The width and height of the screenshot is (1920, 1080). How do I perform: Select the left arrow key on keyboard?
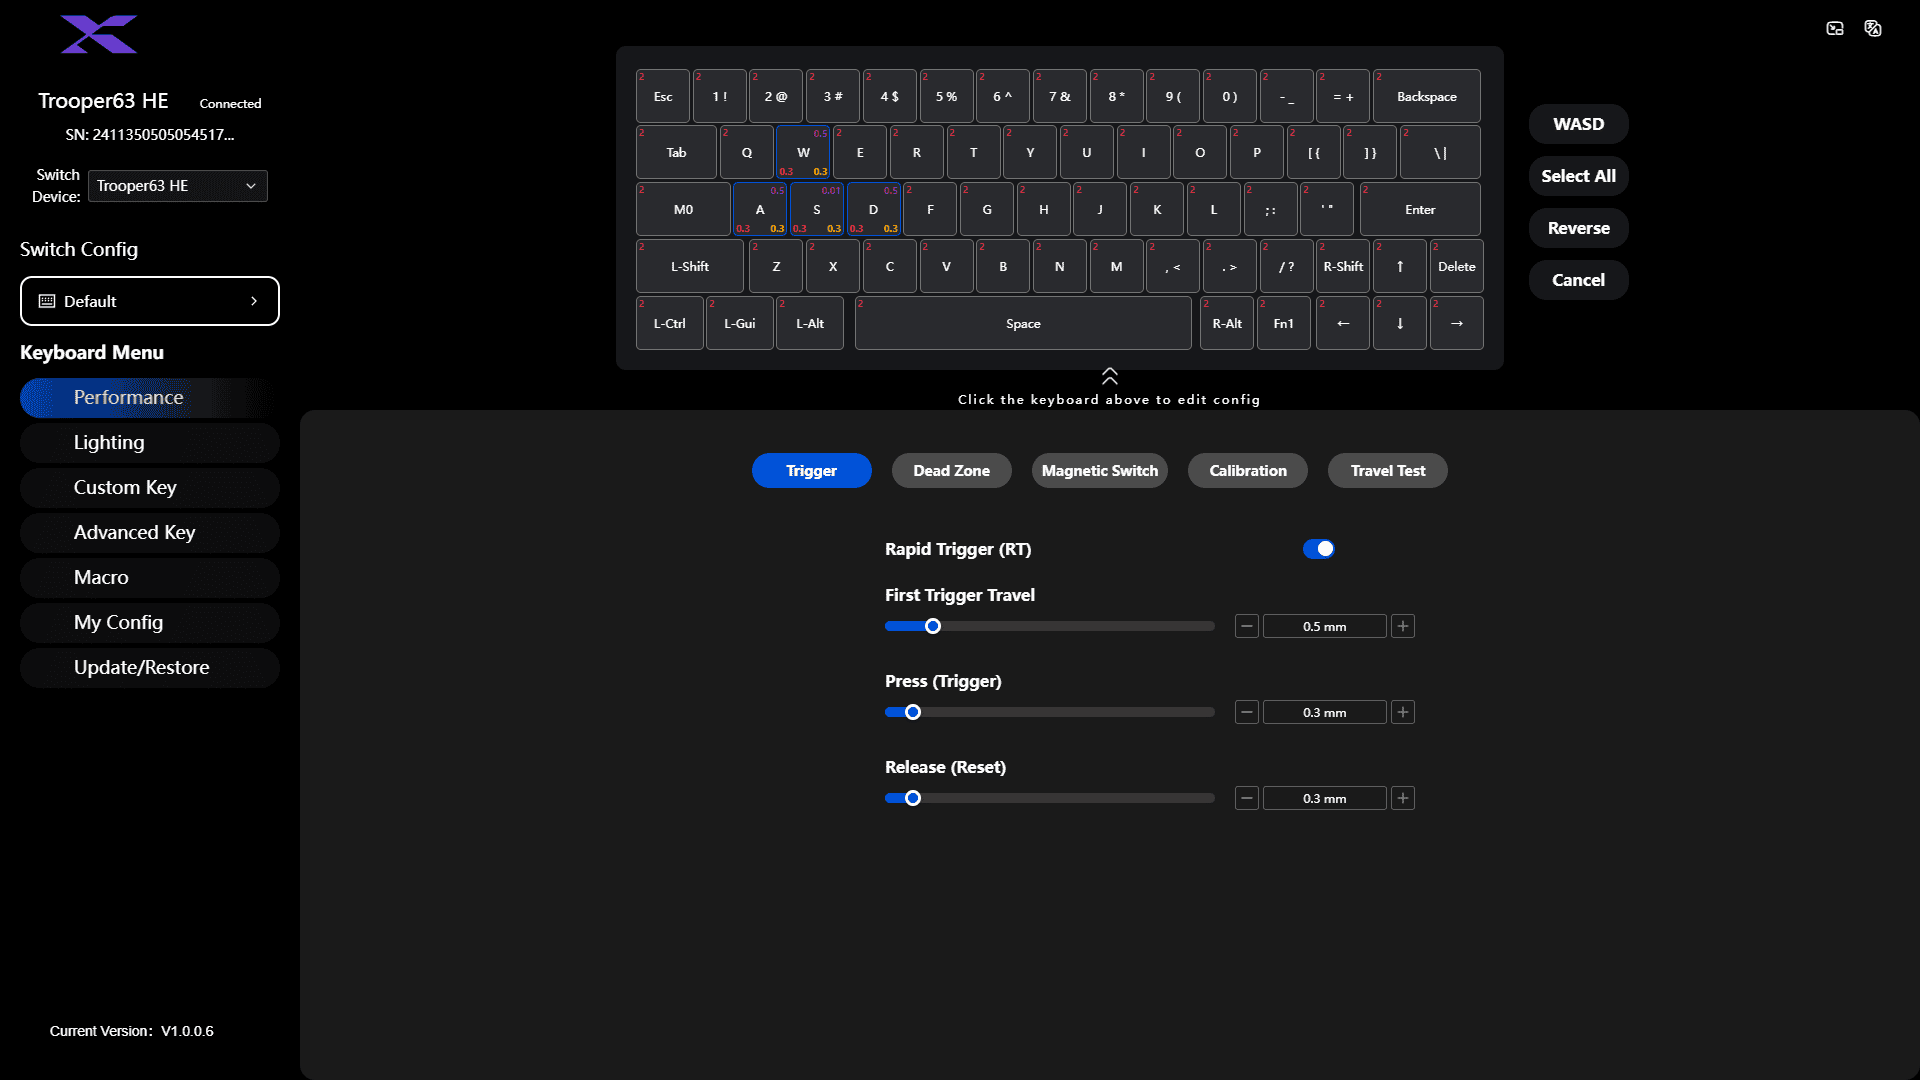tap(1343, 323)
